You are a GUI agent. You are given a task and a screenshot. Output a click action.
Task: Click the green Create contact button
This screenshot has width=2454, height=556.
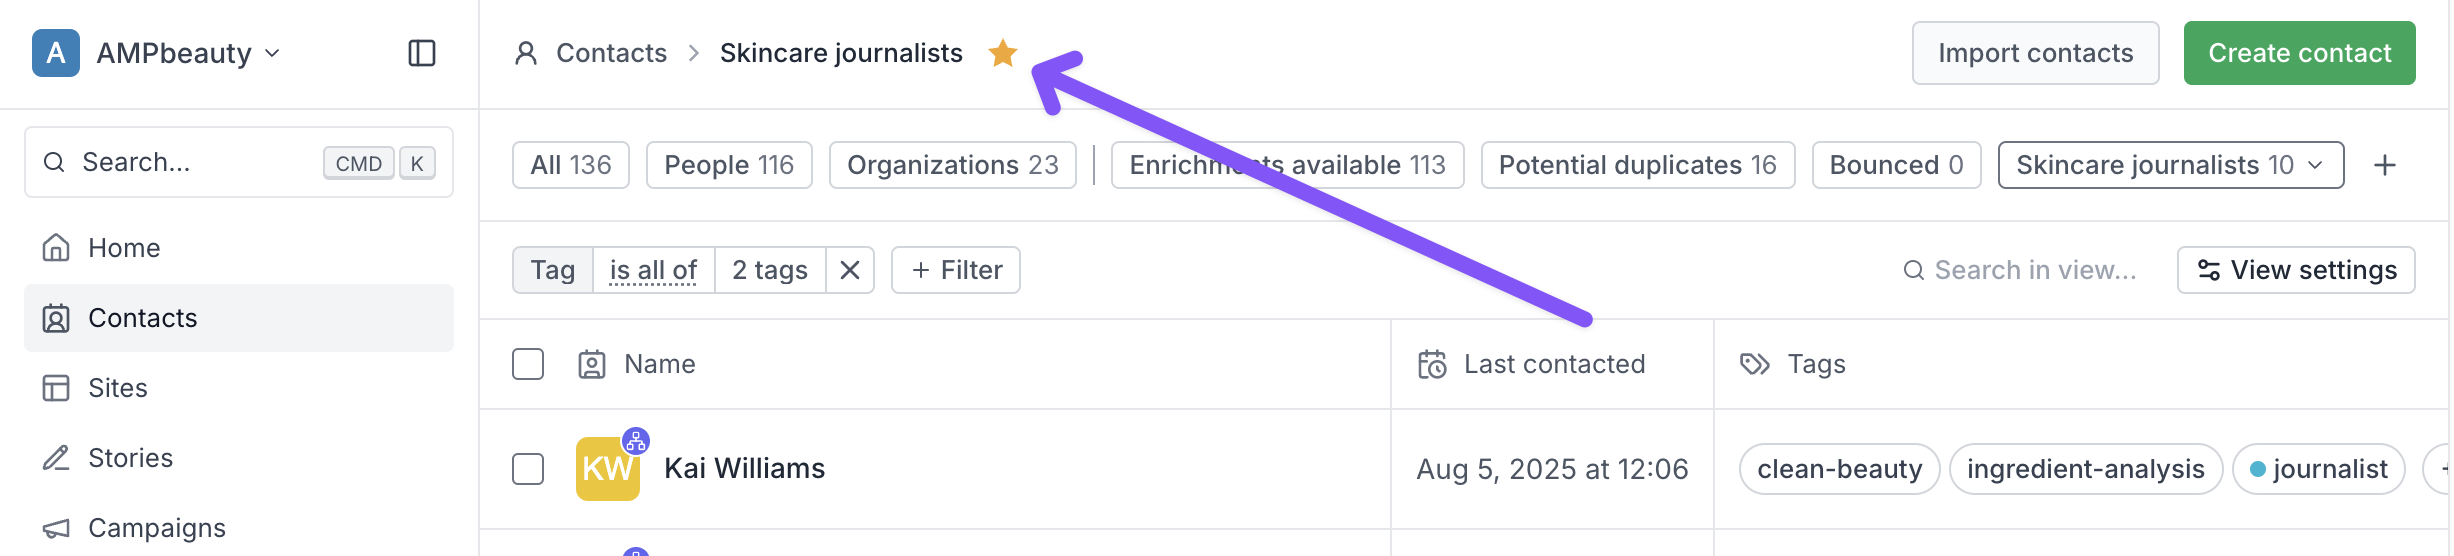2300,53
